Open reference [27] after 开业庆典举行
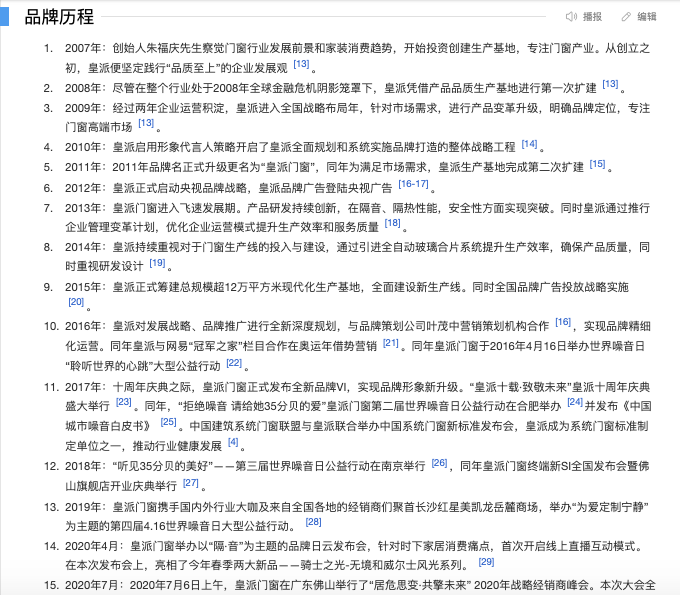This screenshot has height=595, width=680. click(191, 483)
